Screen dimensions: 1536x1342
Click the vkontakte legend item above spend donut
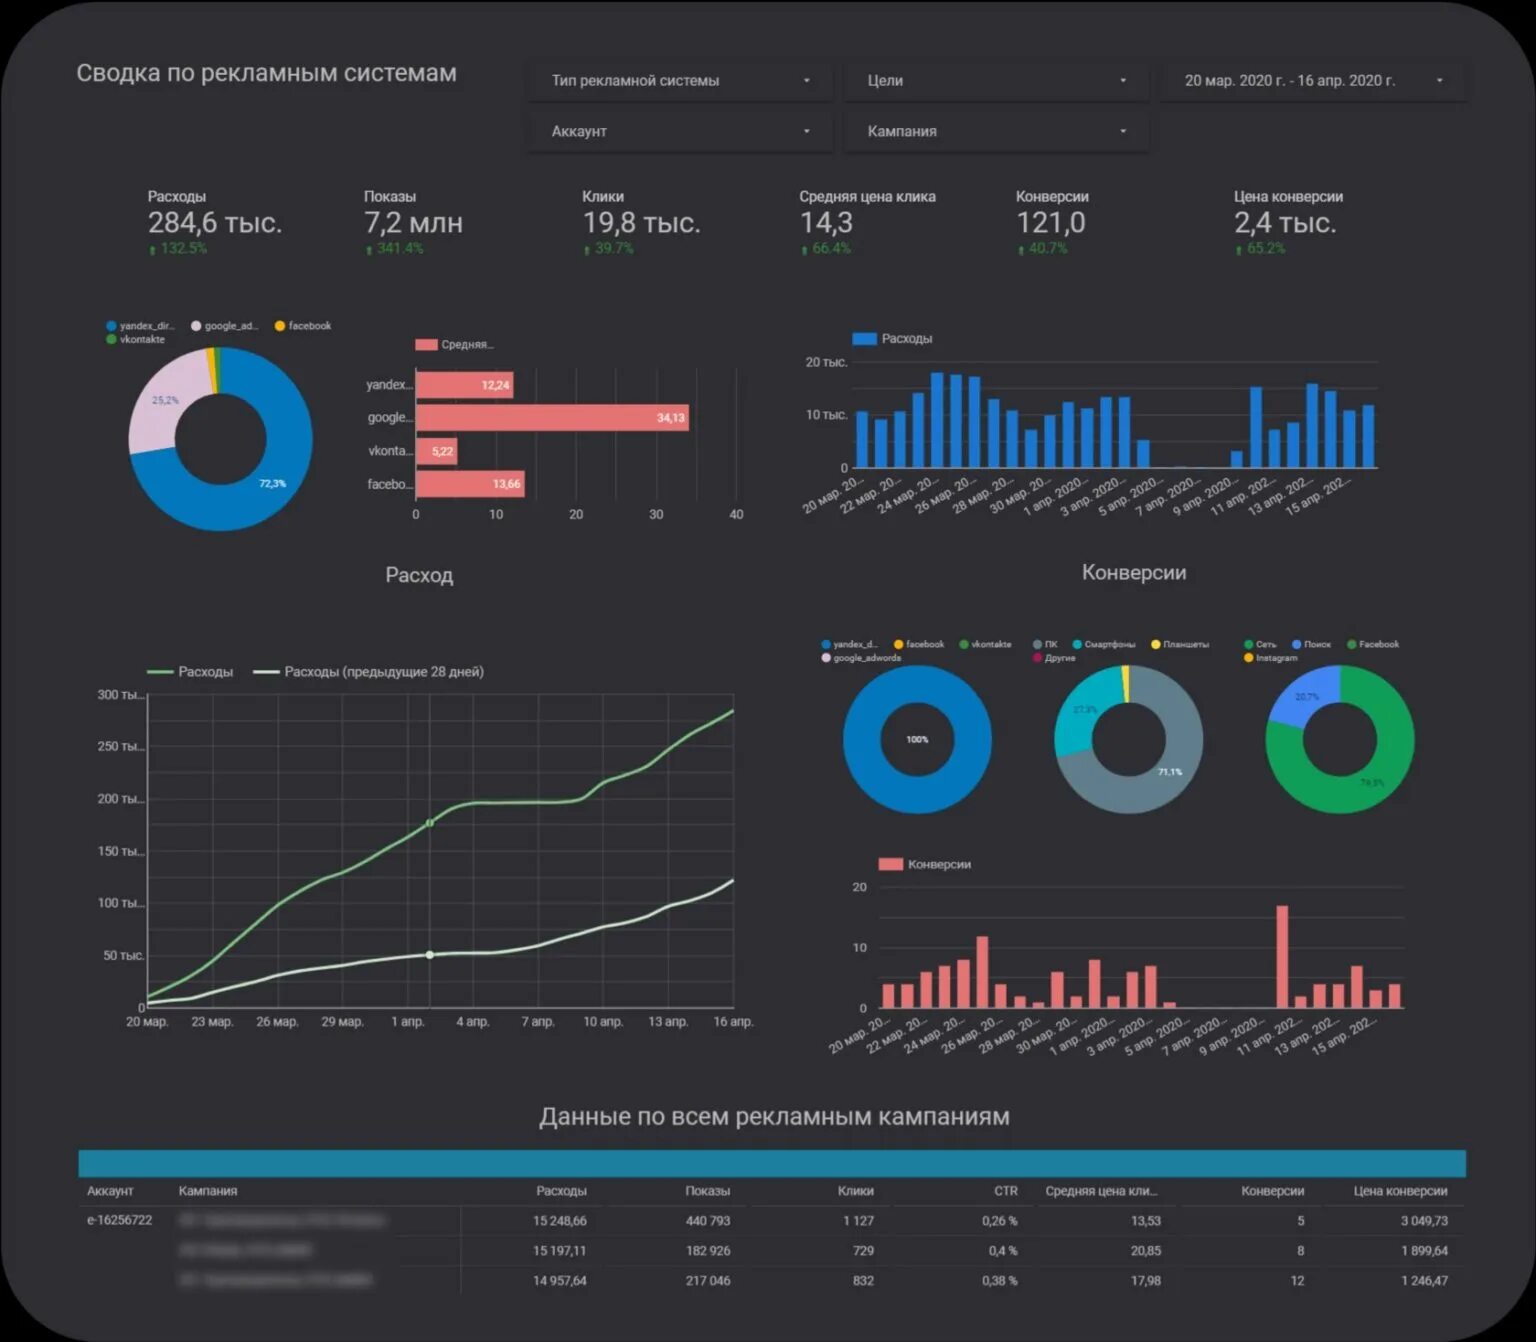pyautogui.click(x=135, y=339)
